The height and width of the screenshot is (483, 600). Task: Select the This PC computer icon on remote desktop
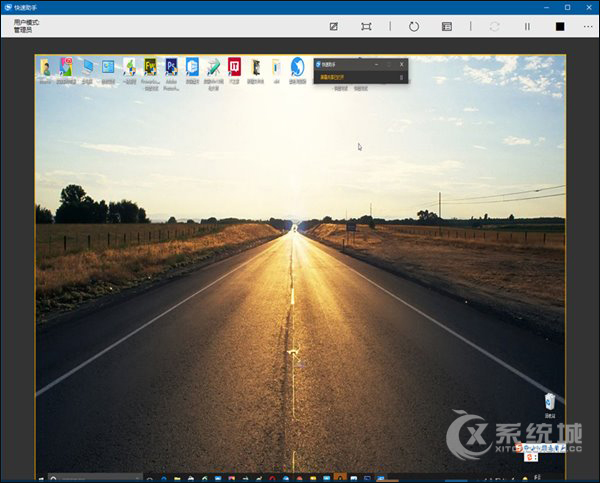[87, 67]
